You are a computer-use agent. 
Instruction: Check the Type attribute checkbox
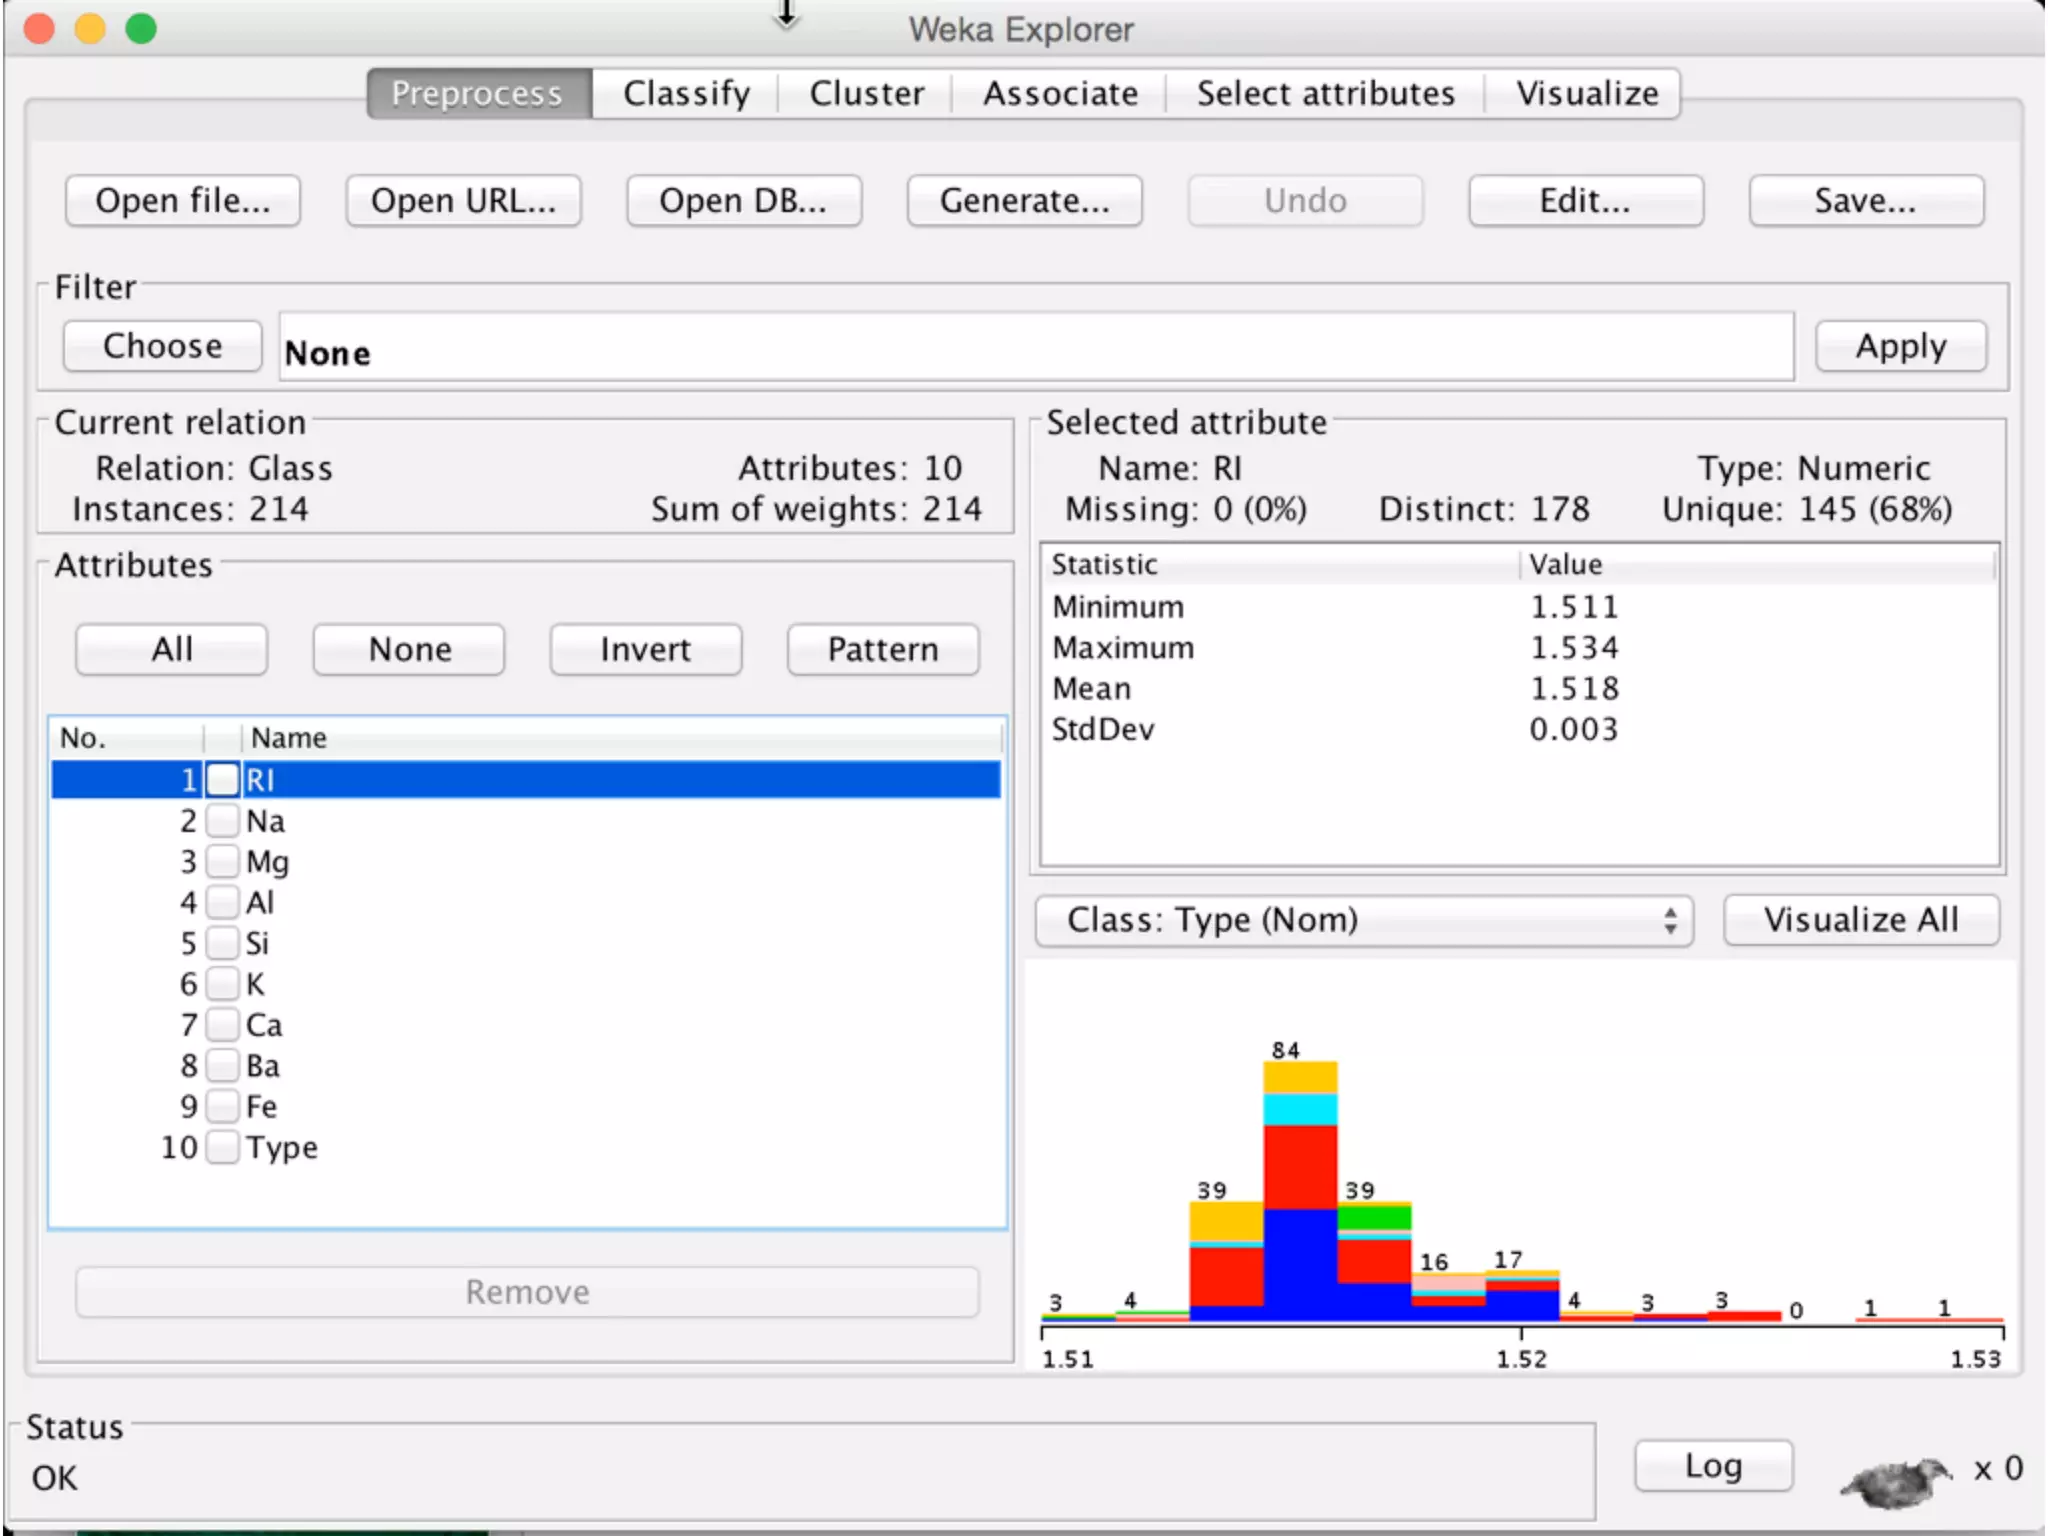[223, 1147]
